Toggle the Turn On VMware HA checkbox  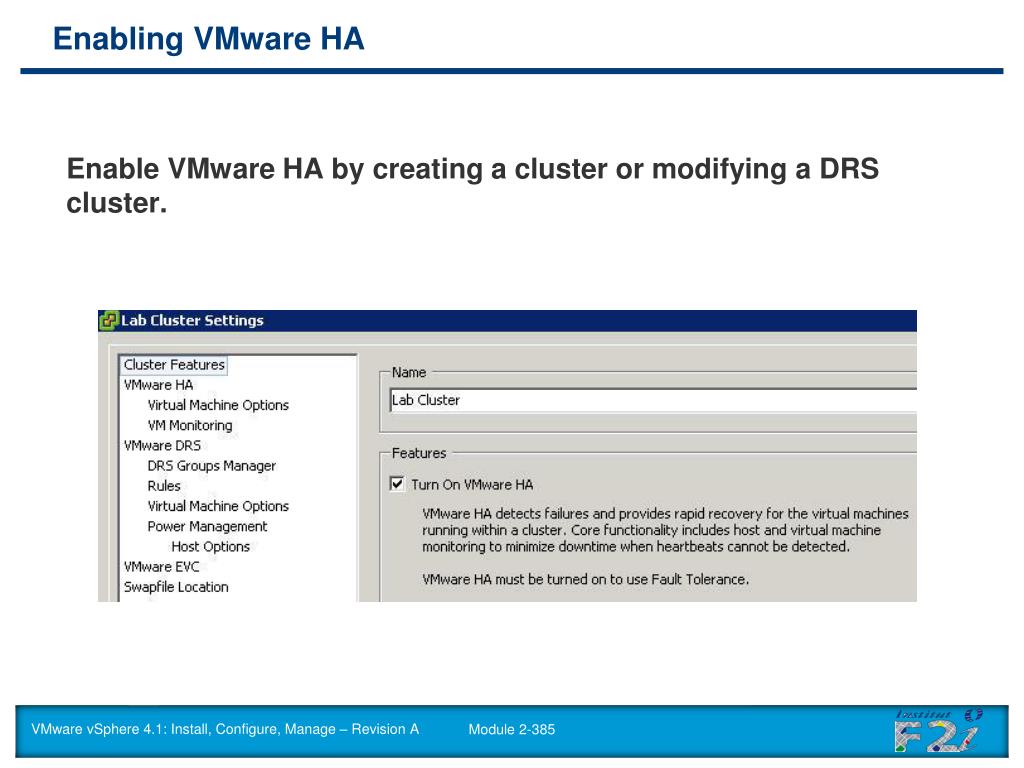(x=397, y=484)
